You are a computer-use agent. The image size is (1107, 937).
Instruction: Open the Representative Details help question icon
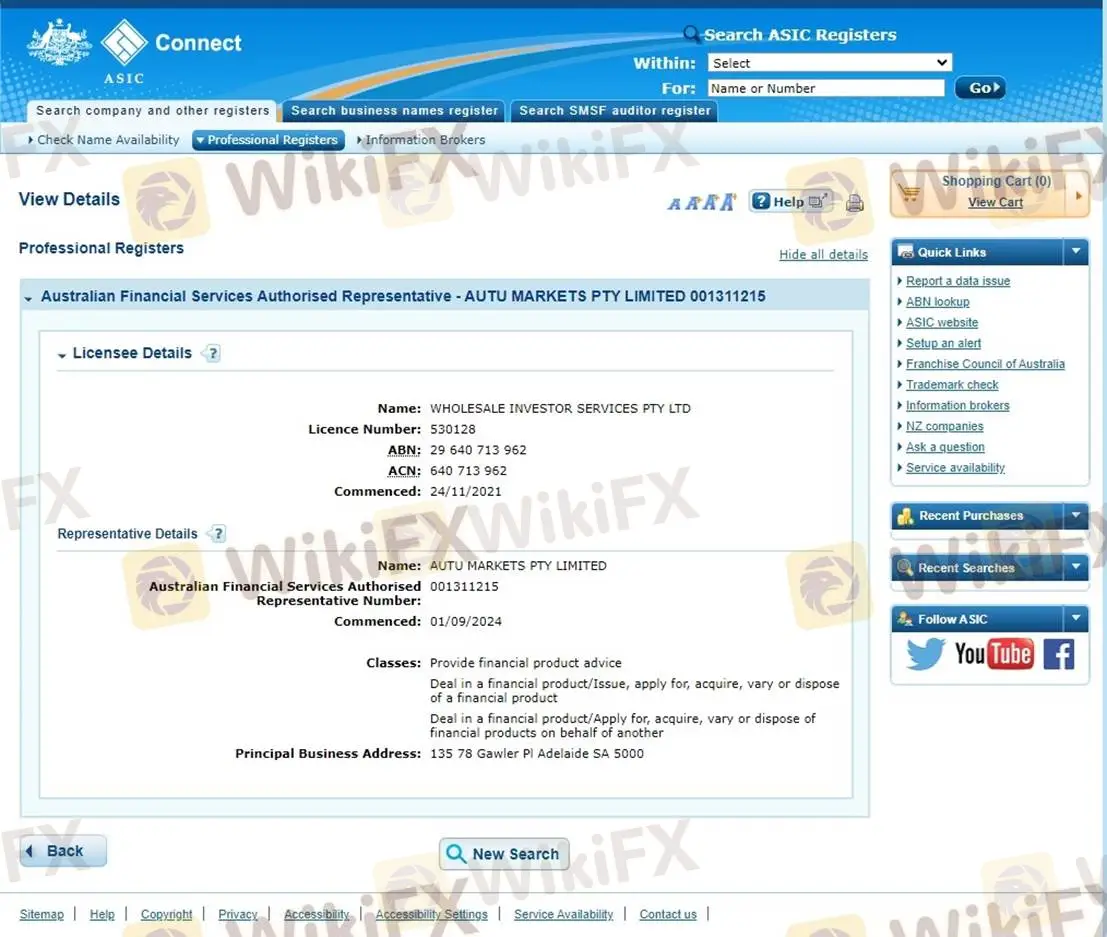tap(218, 534)
